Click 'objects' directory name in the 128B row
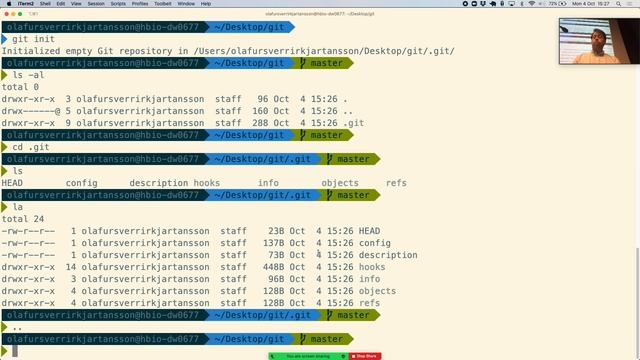 [377, 291]
